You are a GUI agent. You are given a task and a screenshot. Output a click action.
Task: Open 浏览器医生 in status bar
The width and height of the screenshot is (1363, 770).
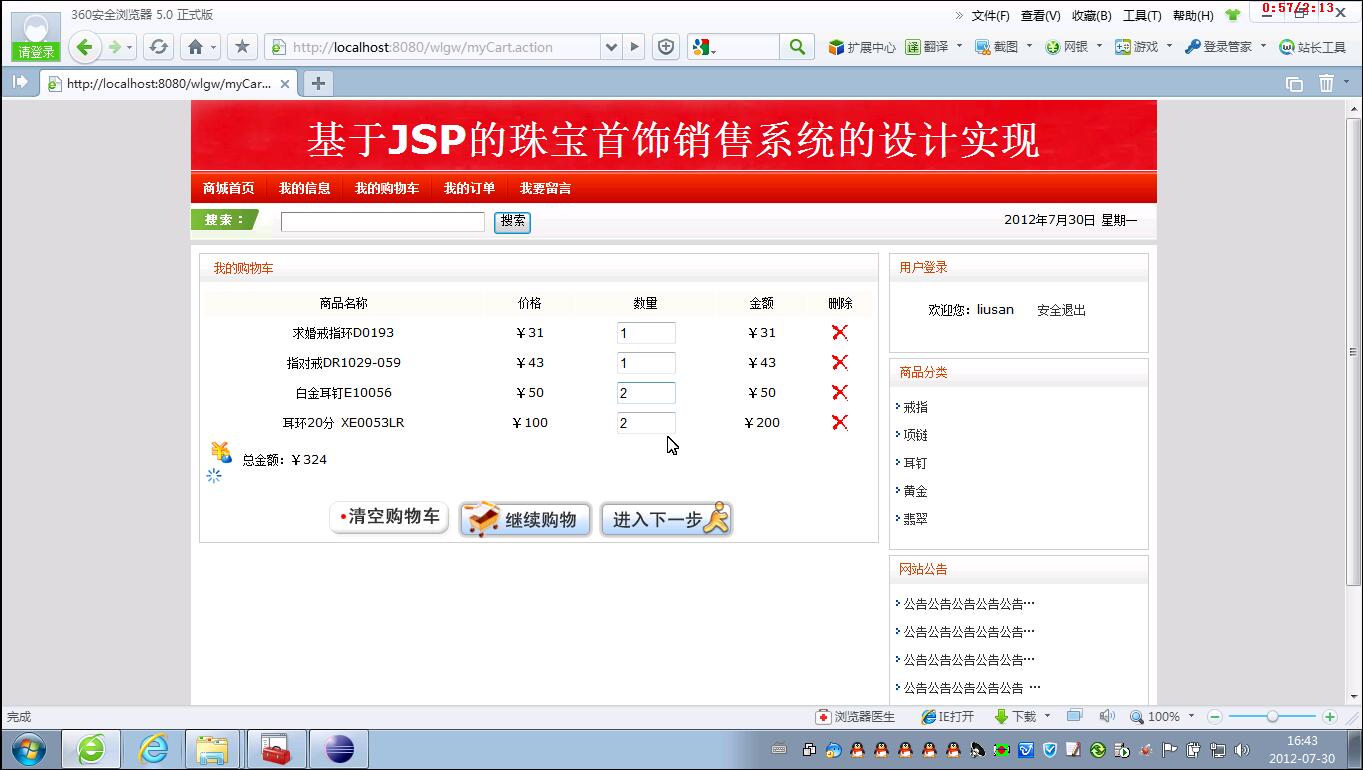pyautogui.click(x=855, y=717)
